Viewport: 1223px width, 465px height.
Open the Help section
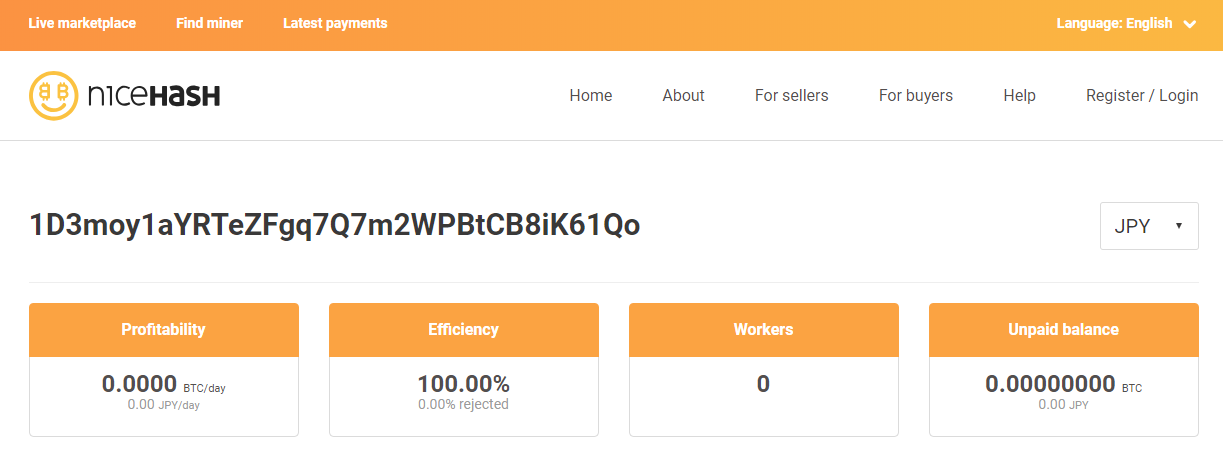click(1019, 96)
